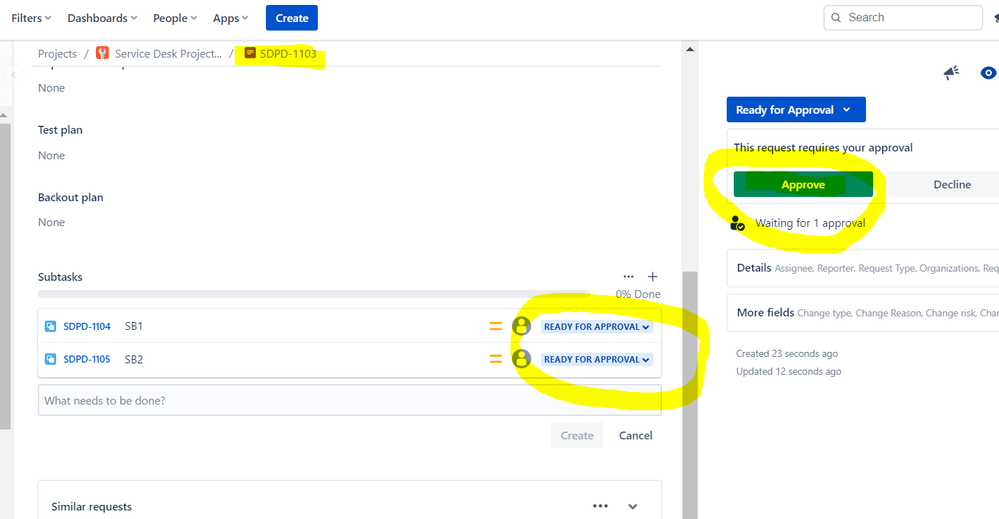Change SDPD-1105 Ready for Approval status
The height and width of the screenshot is (519, 999).
click(x=596, y=359)
